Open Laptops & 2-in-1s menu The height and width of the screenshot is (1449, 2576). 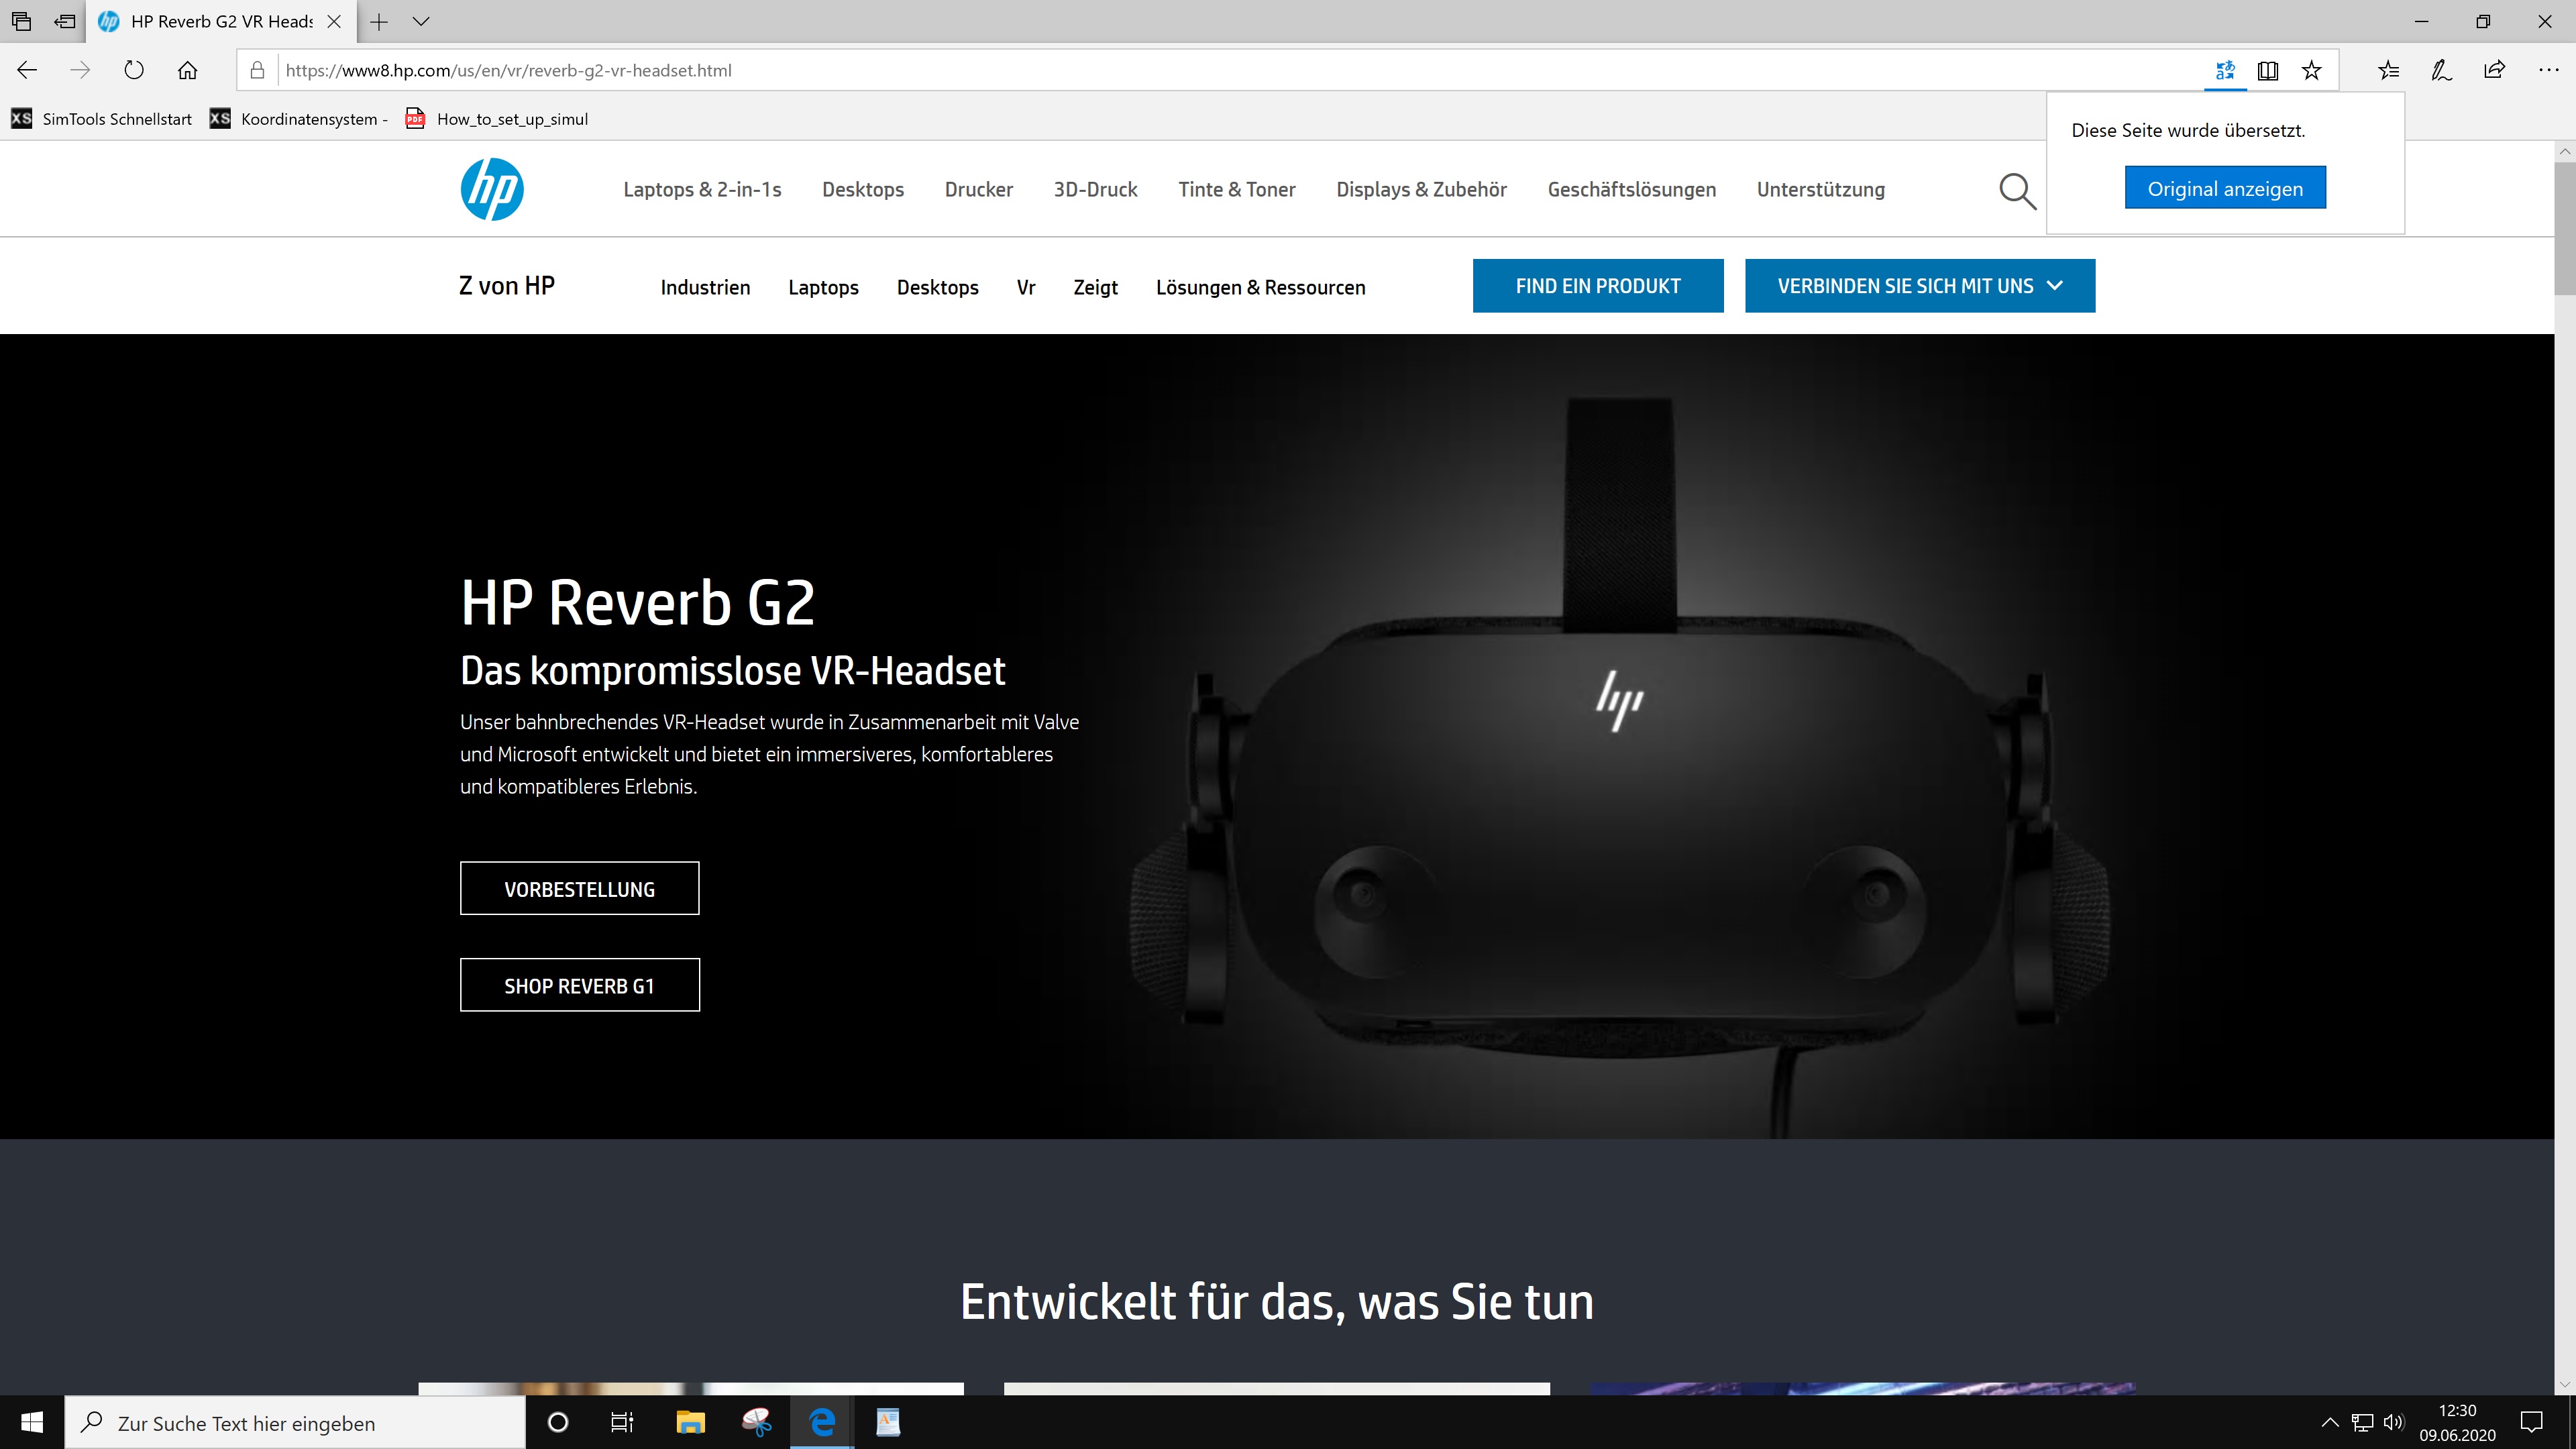click(x=702, y=189)
